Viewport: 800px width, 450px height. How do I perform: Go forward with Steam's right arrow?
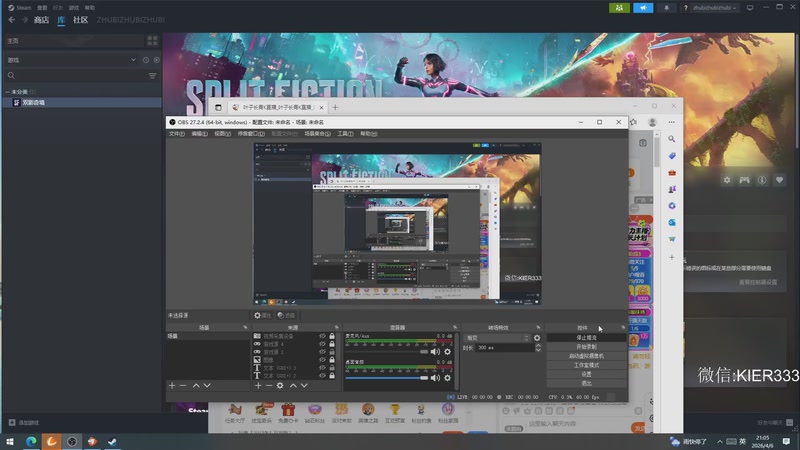(x=24, y=20)
